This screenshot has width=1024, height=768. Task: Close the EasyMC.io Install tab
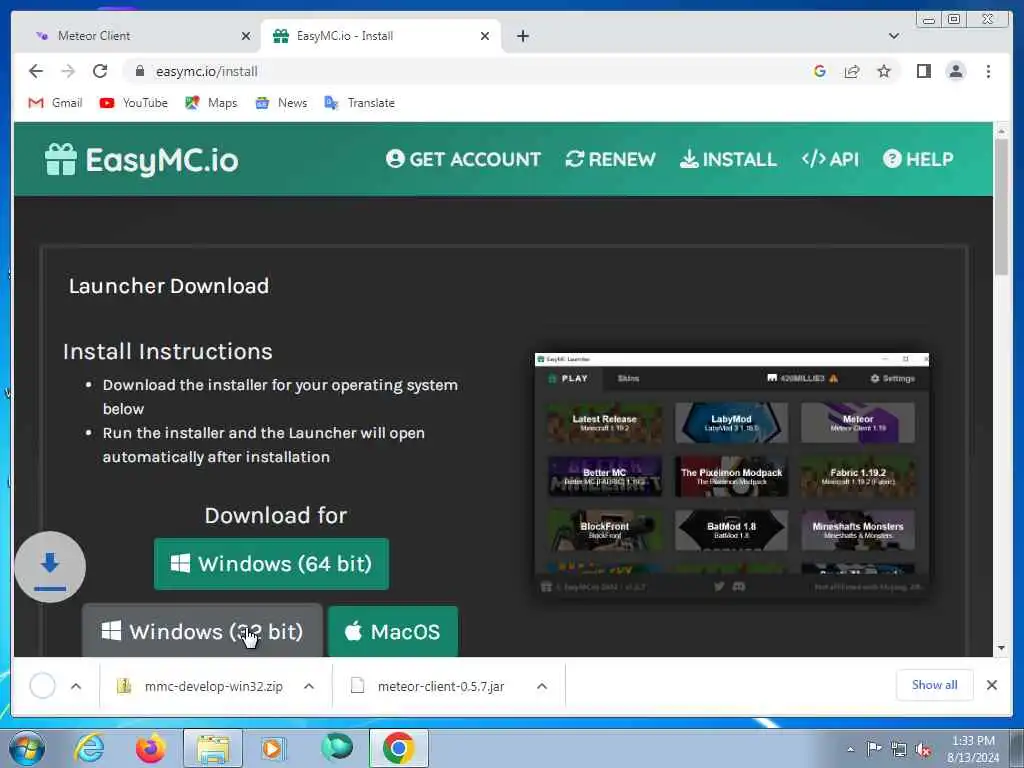pyautogui.click(x=485, y=36)
